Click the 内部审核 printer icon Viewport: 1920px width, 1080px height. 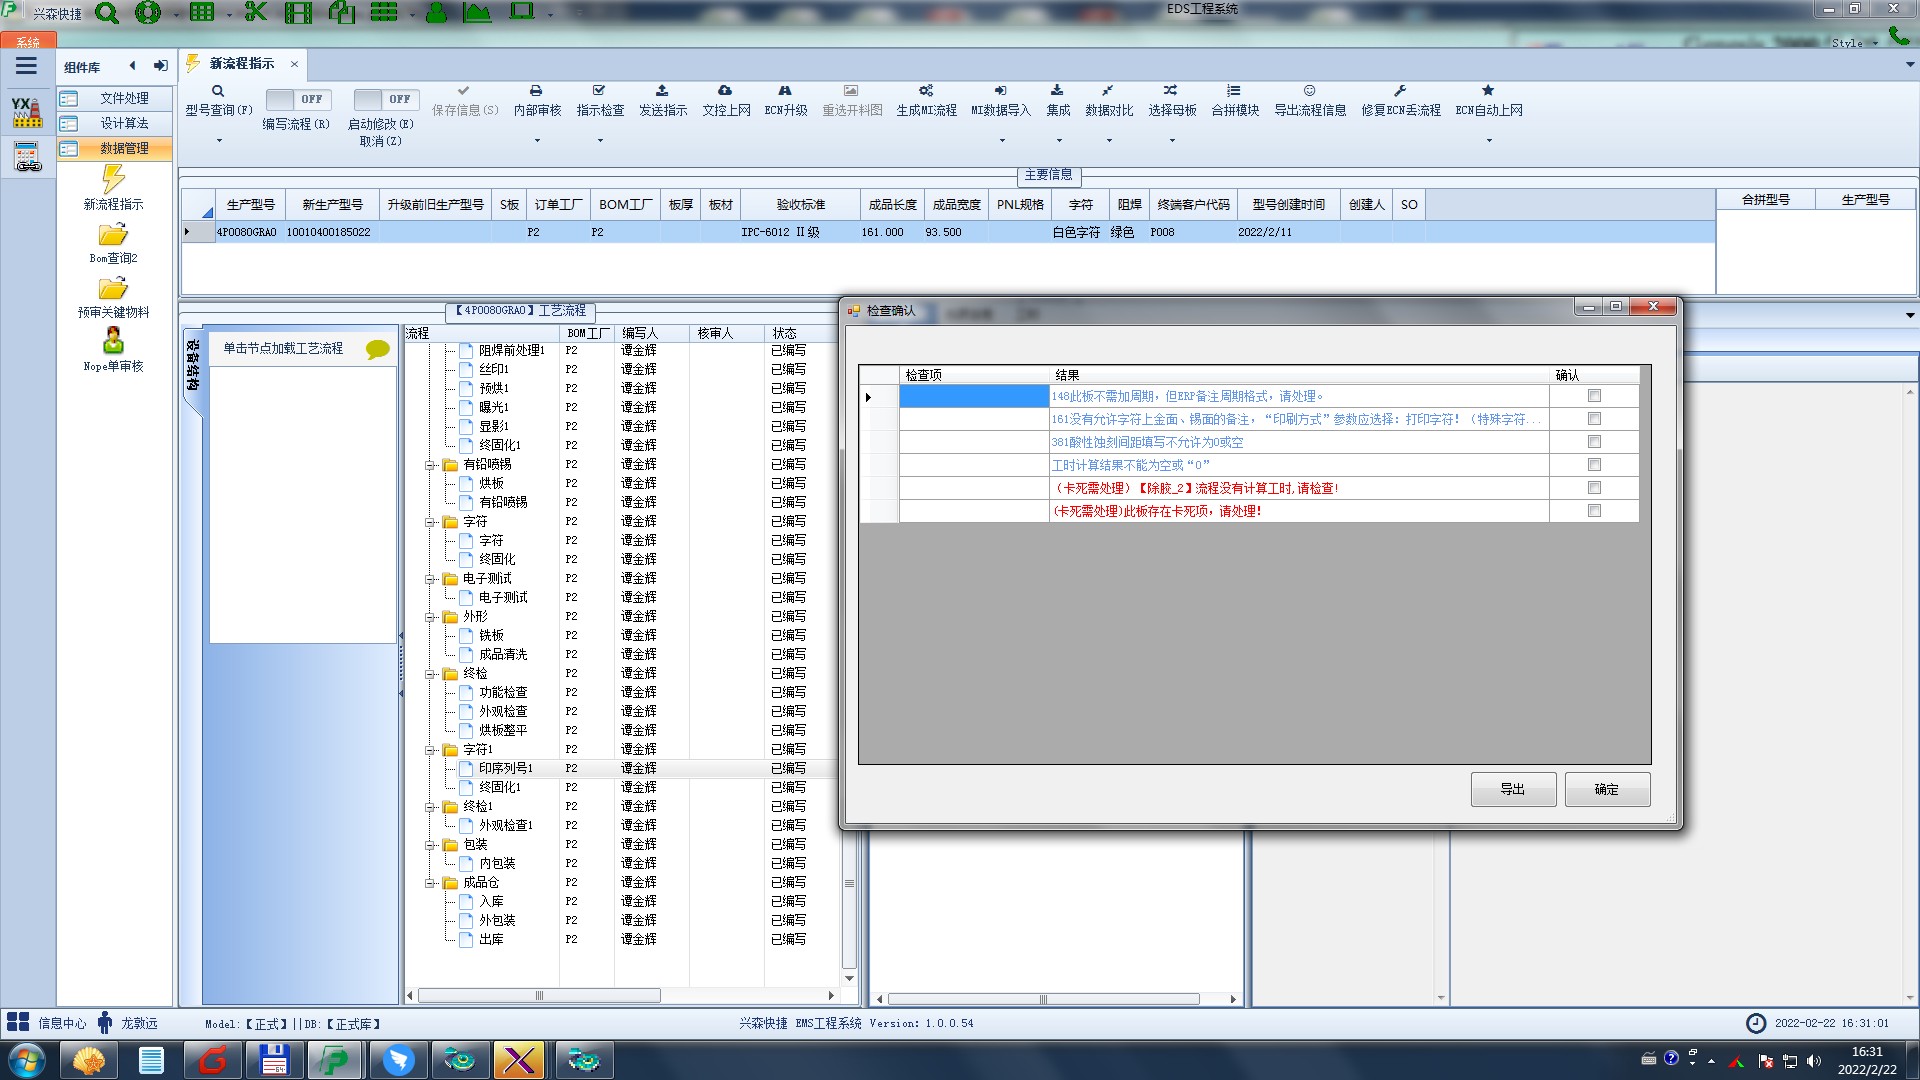pyautogui.click(x=536, y=91)
